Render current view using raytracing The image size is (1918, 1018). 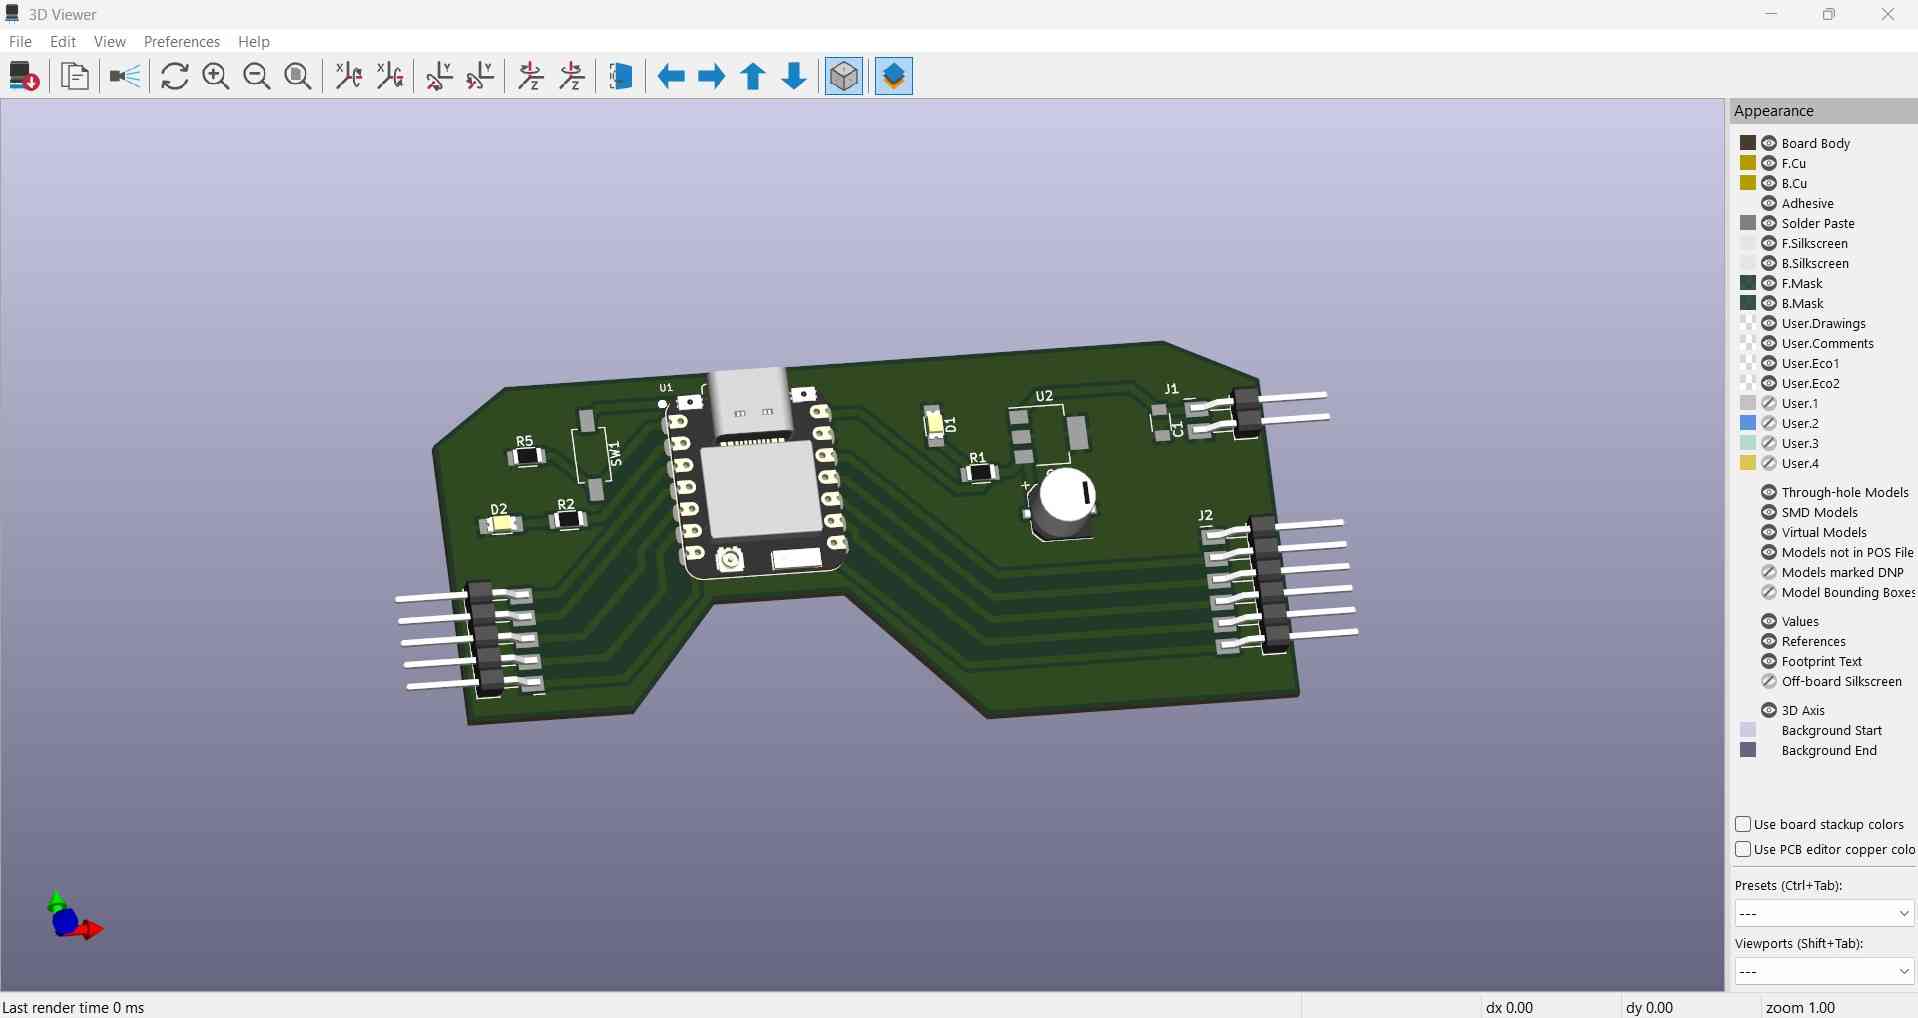(125, 76)
